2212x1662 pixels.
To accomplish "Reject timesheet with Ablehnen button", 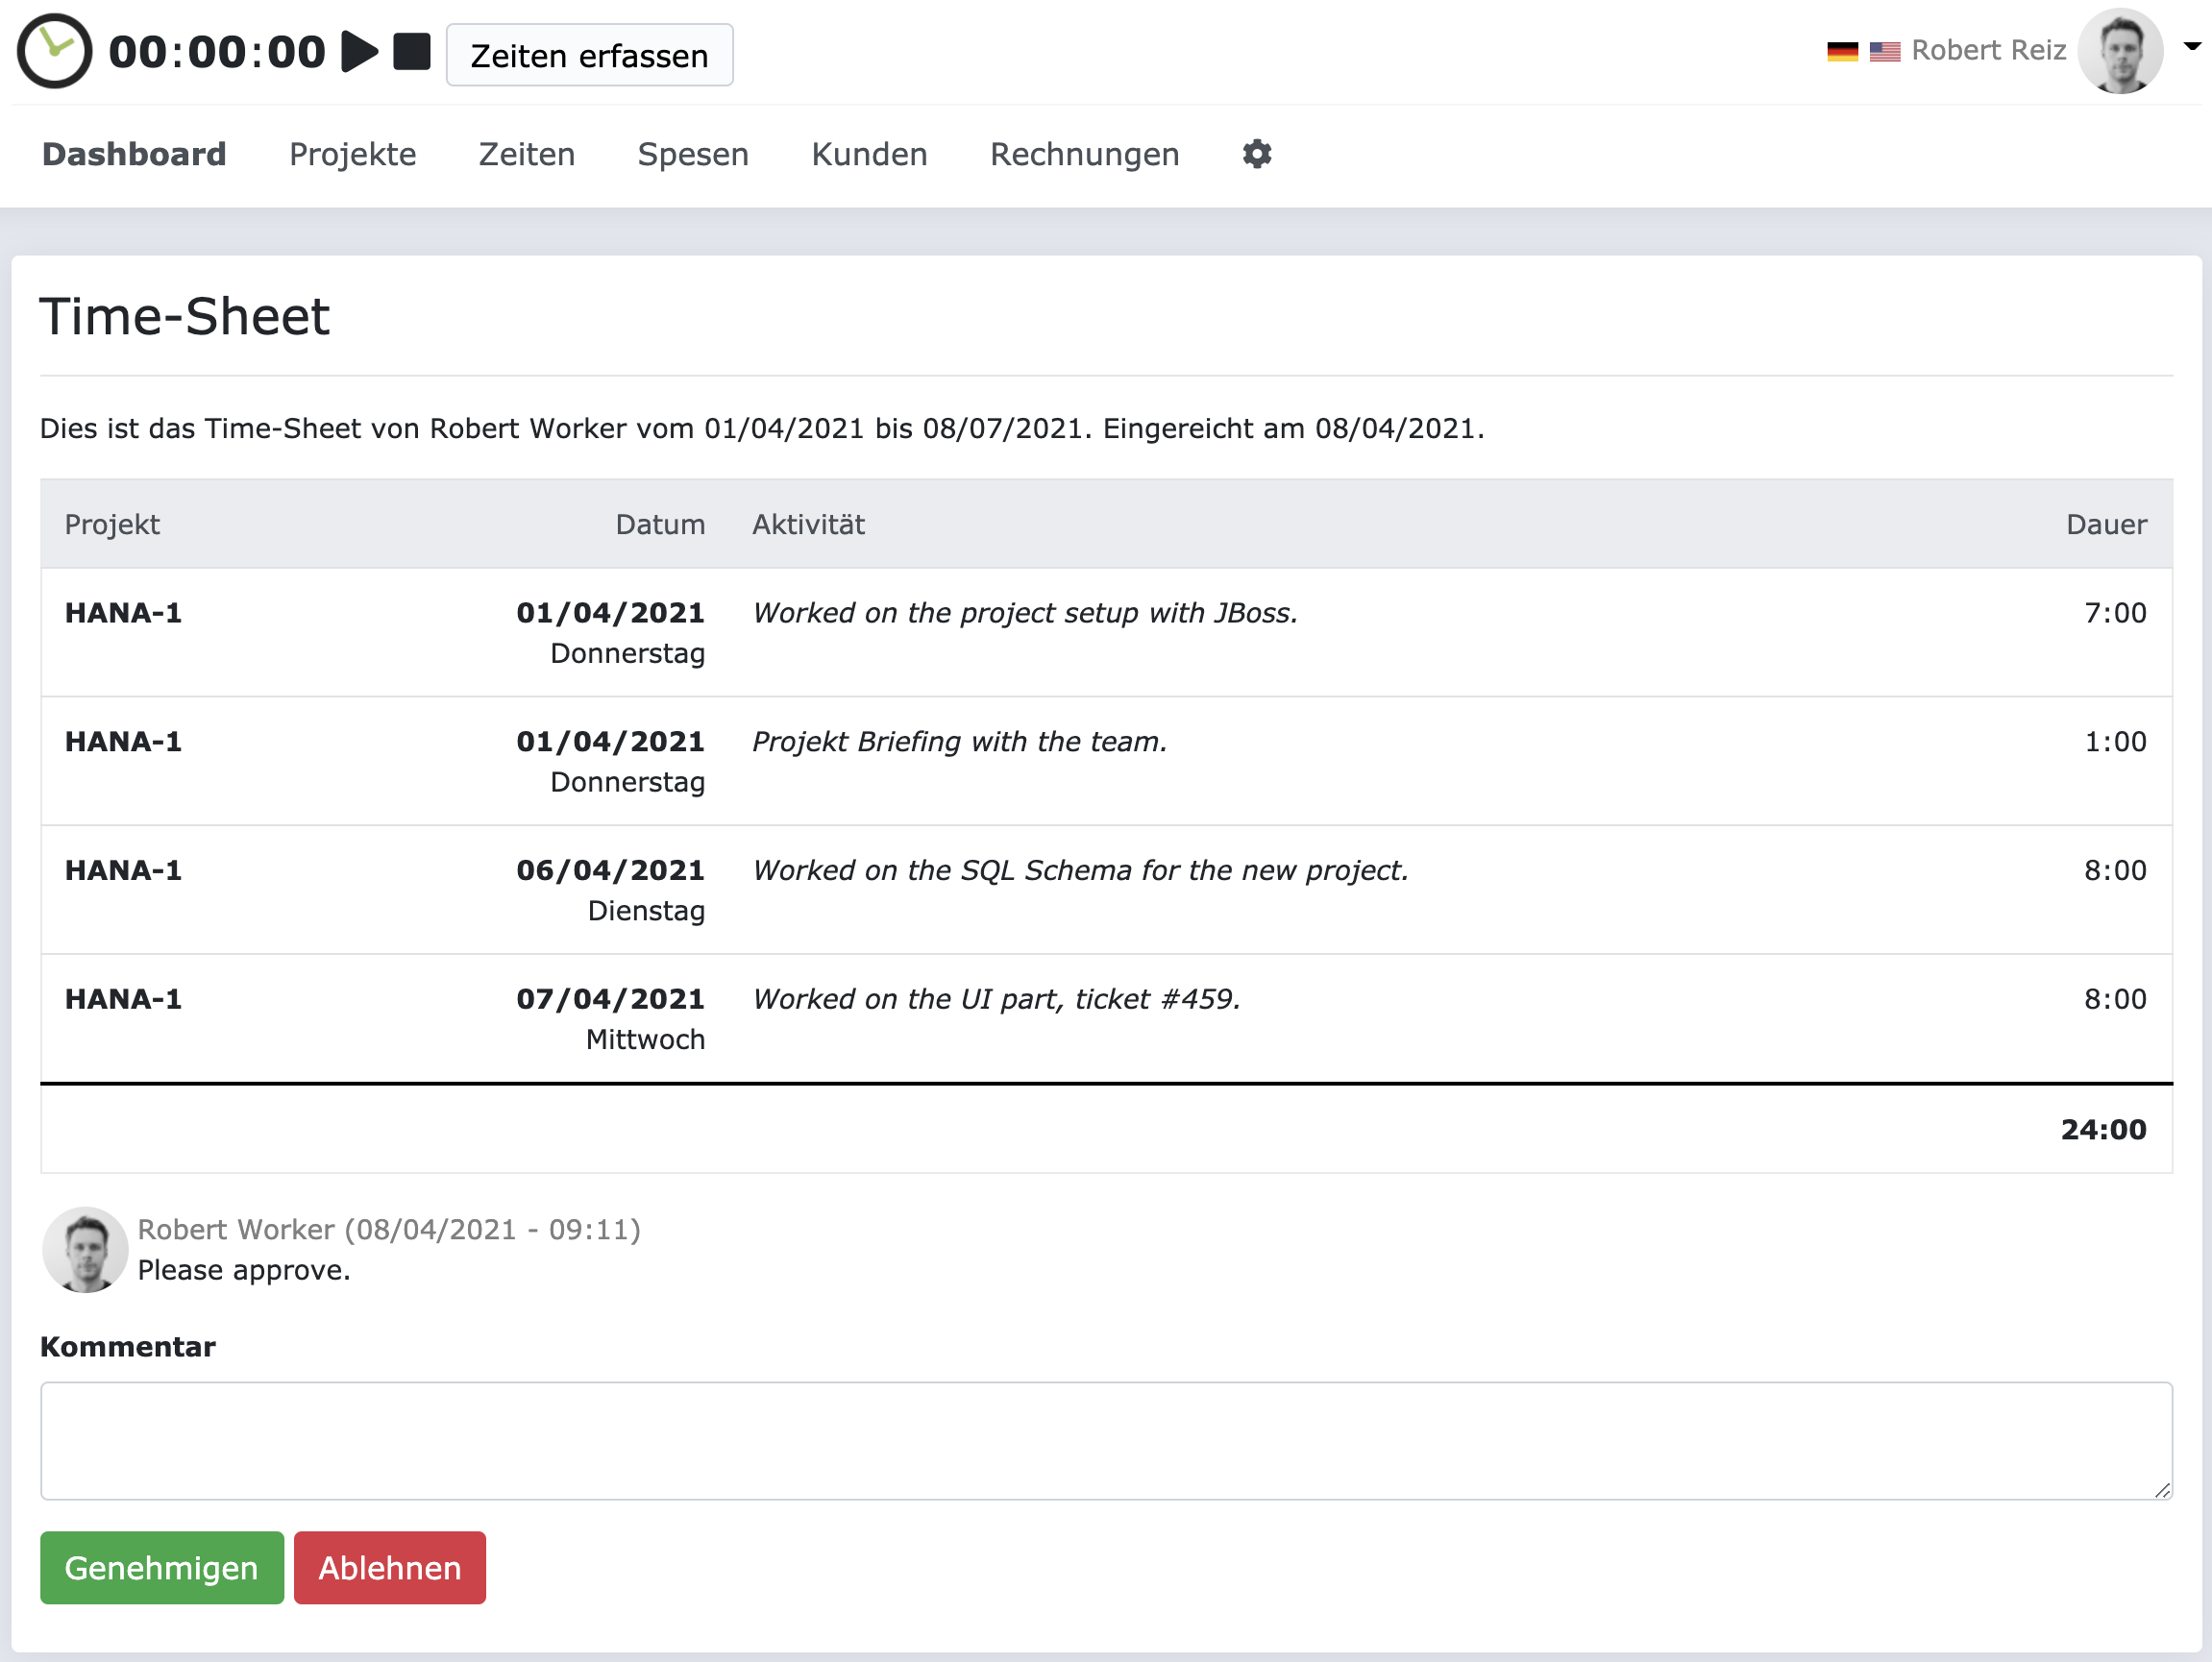I will point(389,1567).
